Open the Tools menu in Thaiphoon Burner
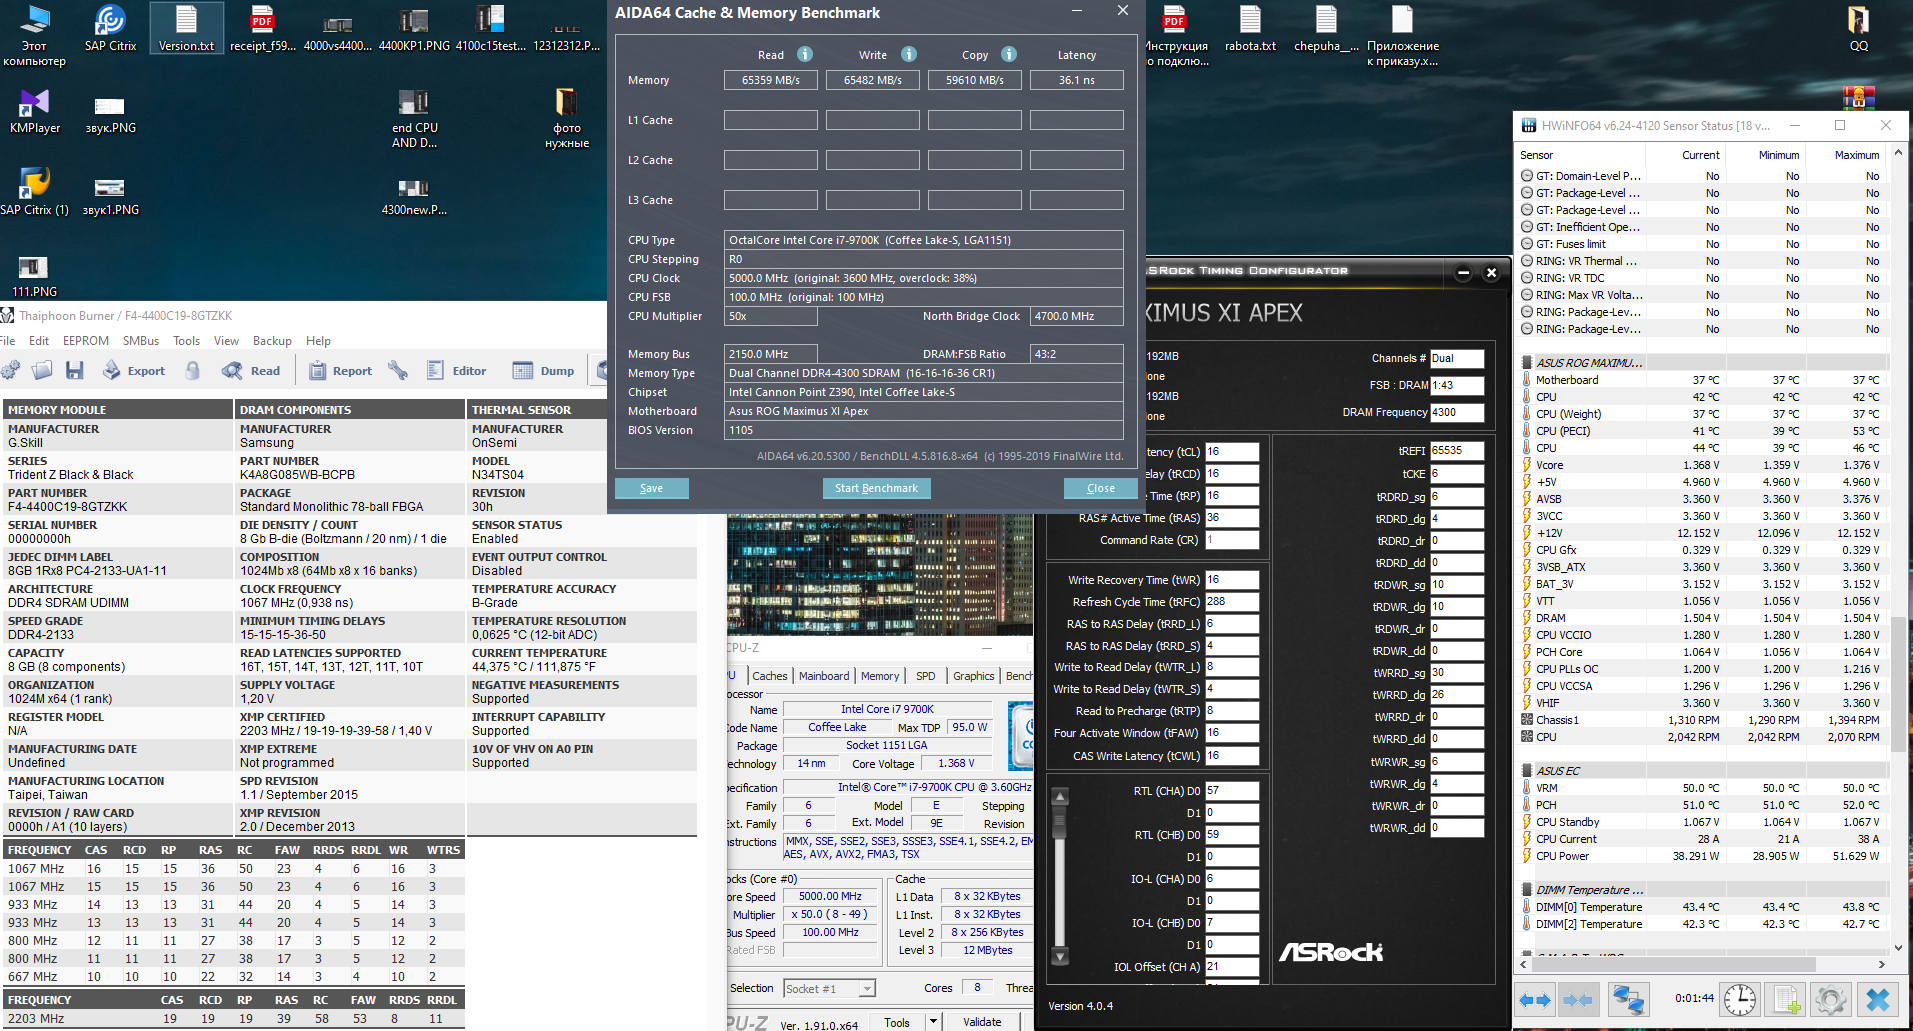The image size is (1913, 1031). point(187,341)
